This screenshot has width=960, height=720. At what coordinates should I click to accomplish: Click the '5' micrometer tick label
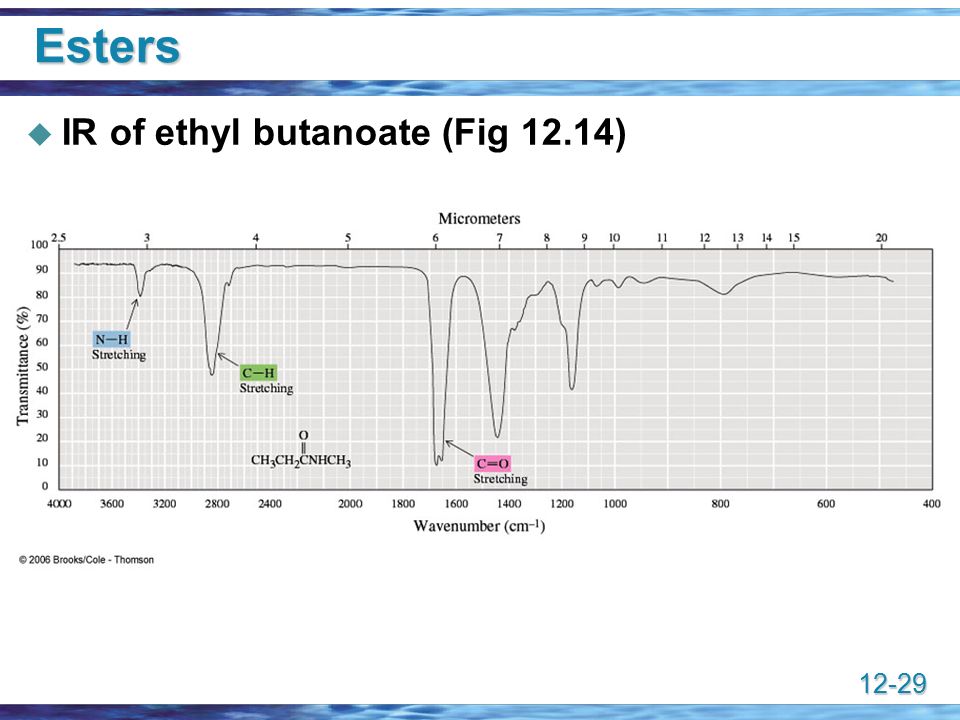coord(348,238)
